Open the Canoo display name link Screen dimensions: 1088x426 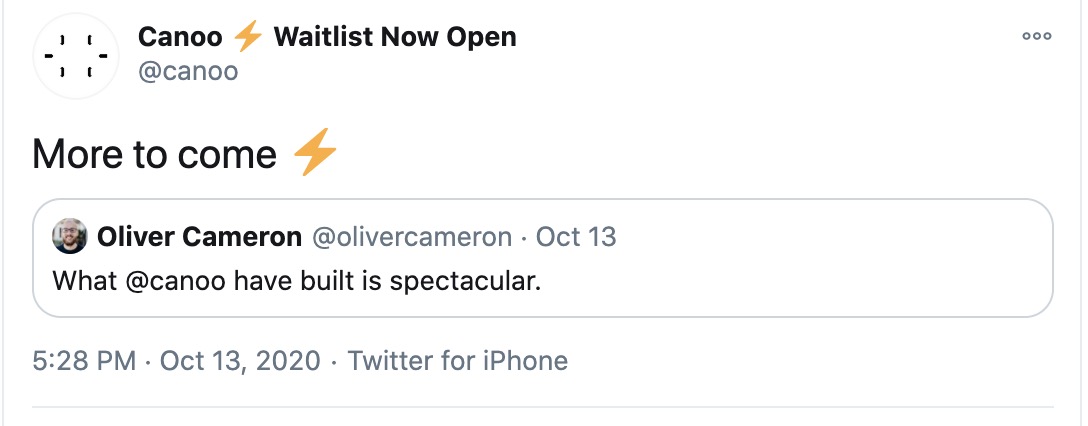tap(180, 37)
